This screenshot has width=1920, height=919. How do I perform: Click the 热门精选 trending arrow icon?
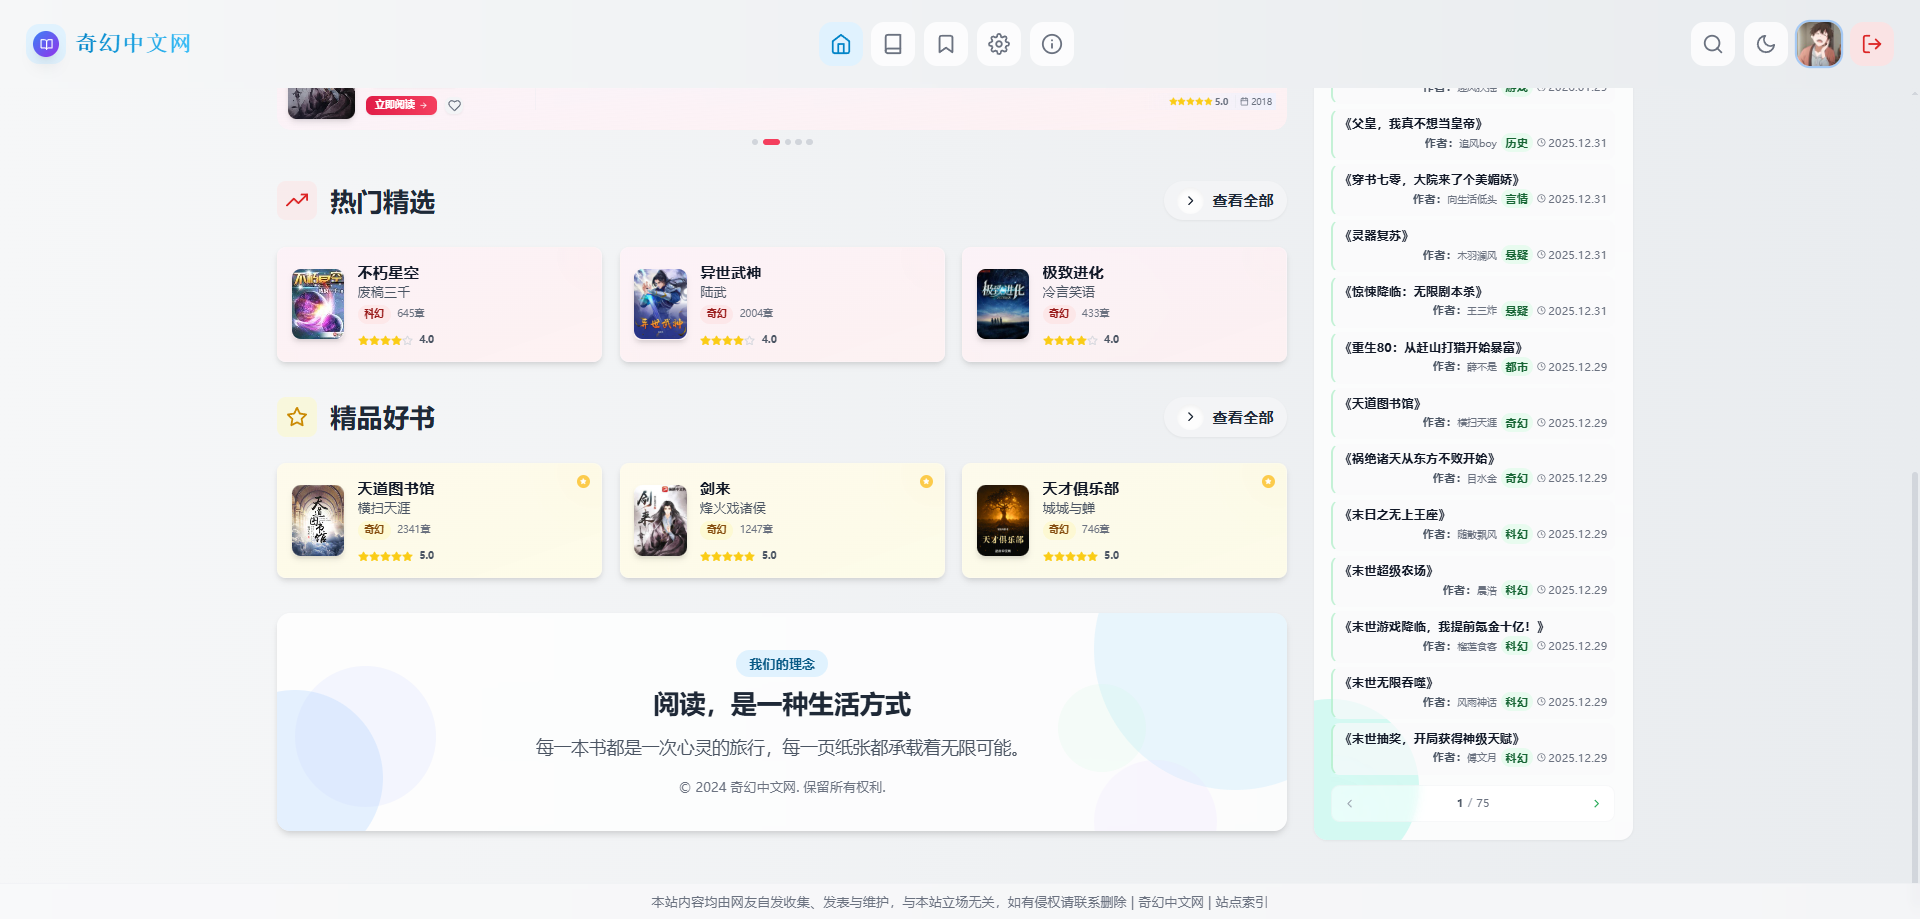(297, 201)
